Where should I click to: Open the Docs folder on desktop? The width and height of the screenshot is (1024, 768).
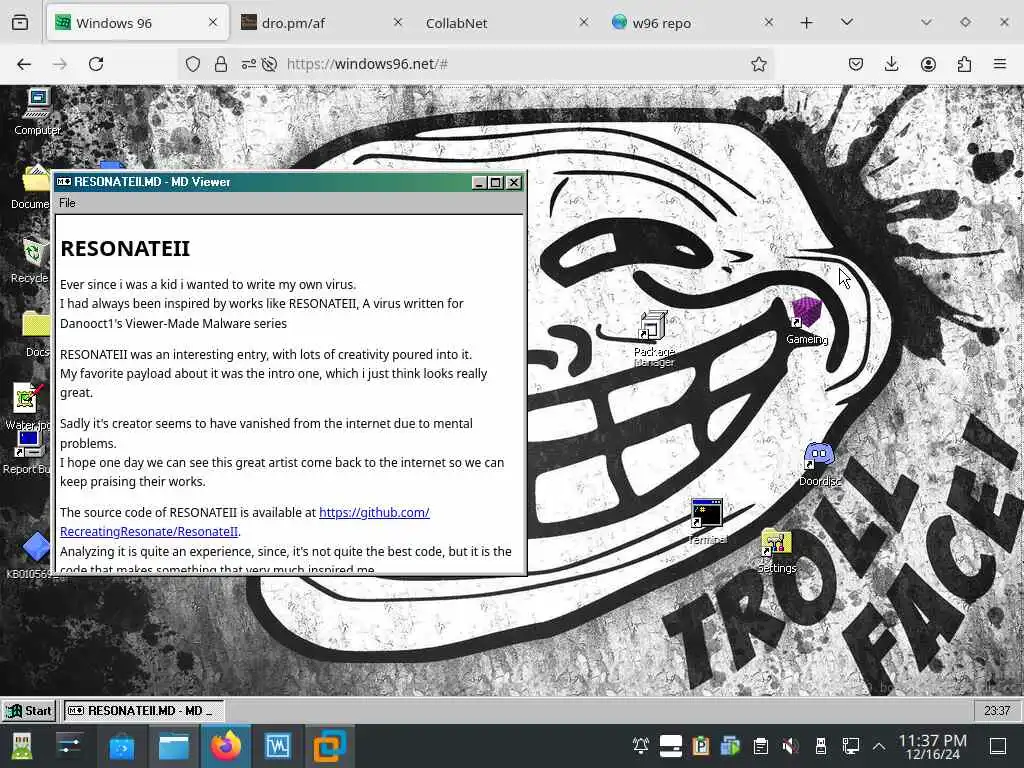click(36, 334)
